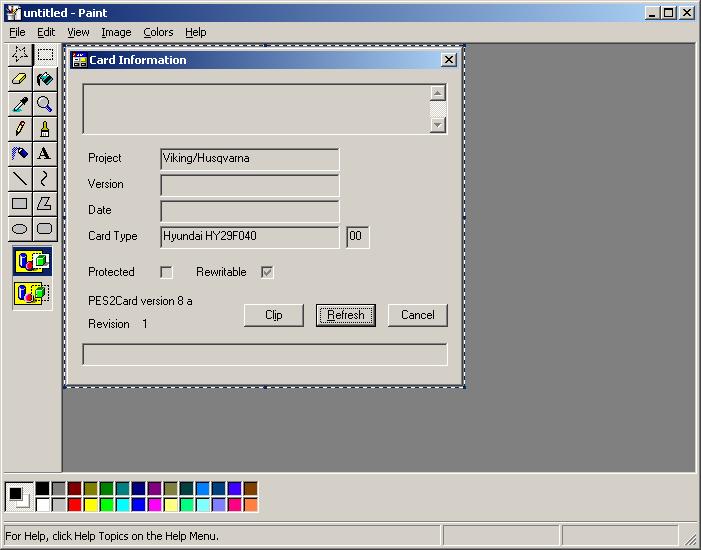Select the magenta color swatch

155,505
